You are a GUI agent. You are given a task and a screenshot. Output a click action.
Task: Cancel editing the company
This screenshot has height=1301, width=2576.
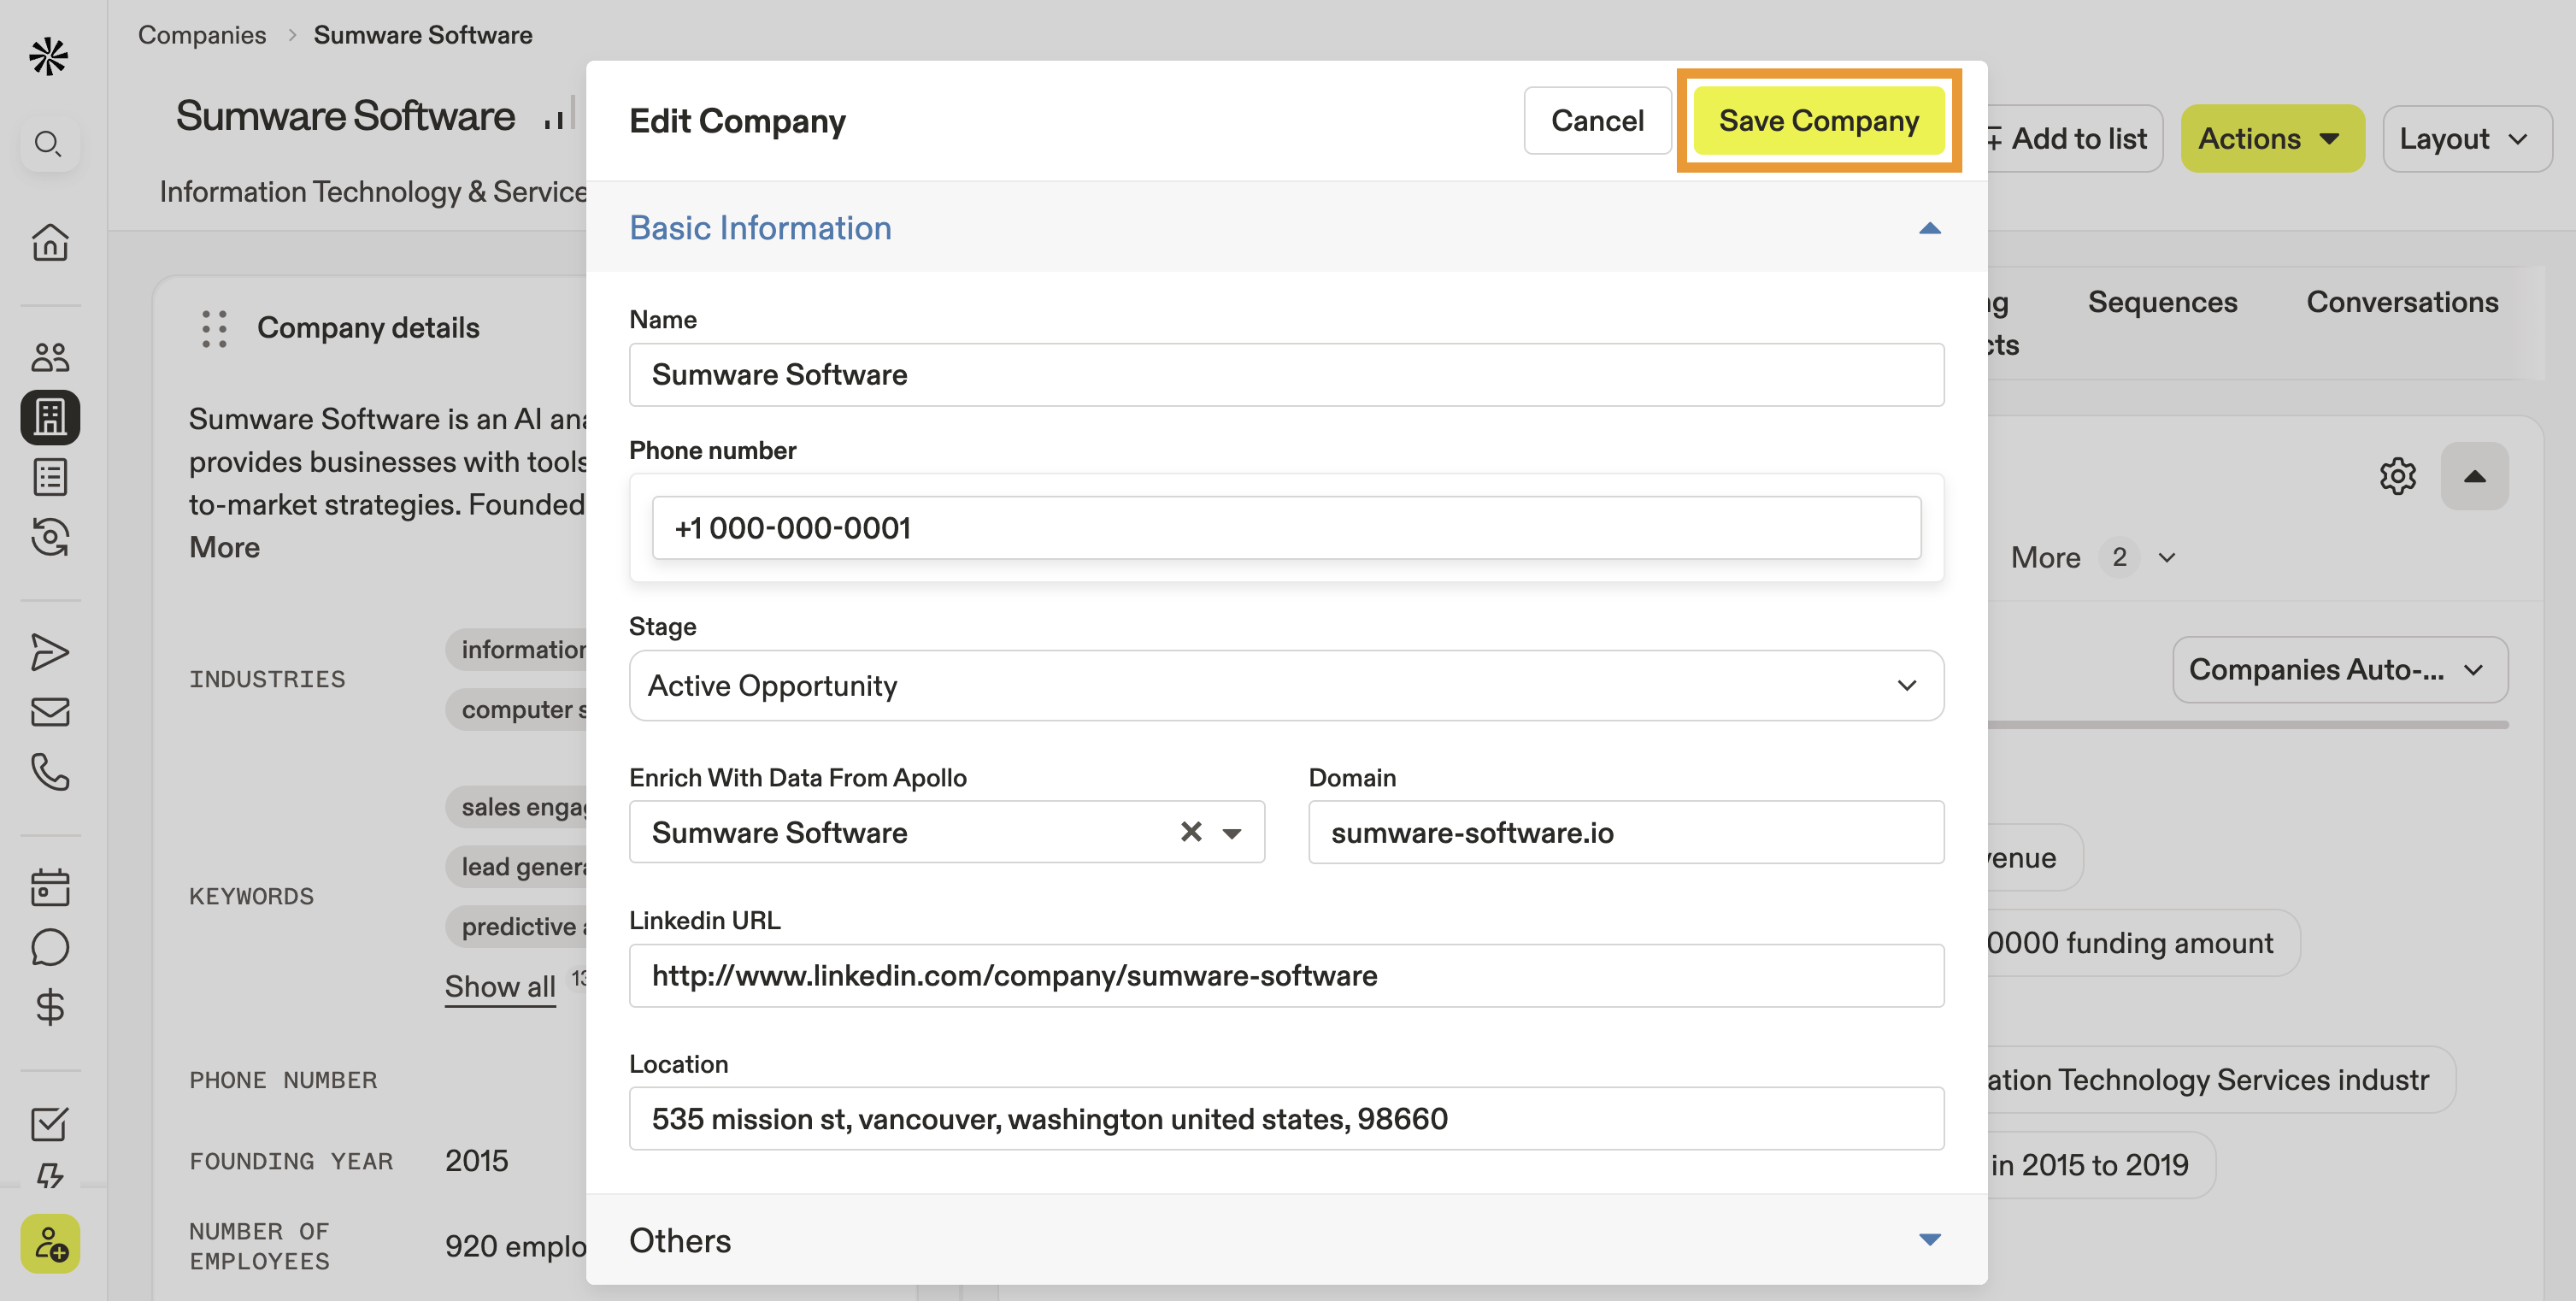(1596, 121)
